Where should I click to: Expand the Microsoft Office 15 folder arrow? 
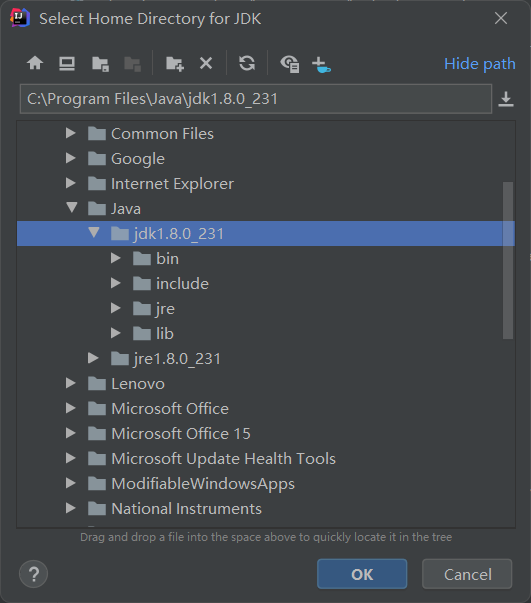(71, 433)
